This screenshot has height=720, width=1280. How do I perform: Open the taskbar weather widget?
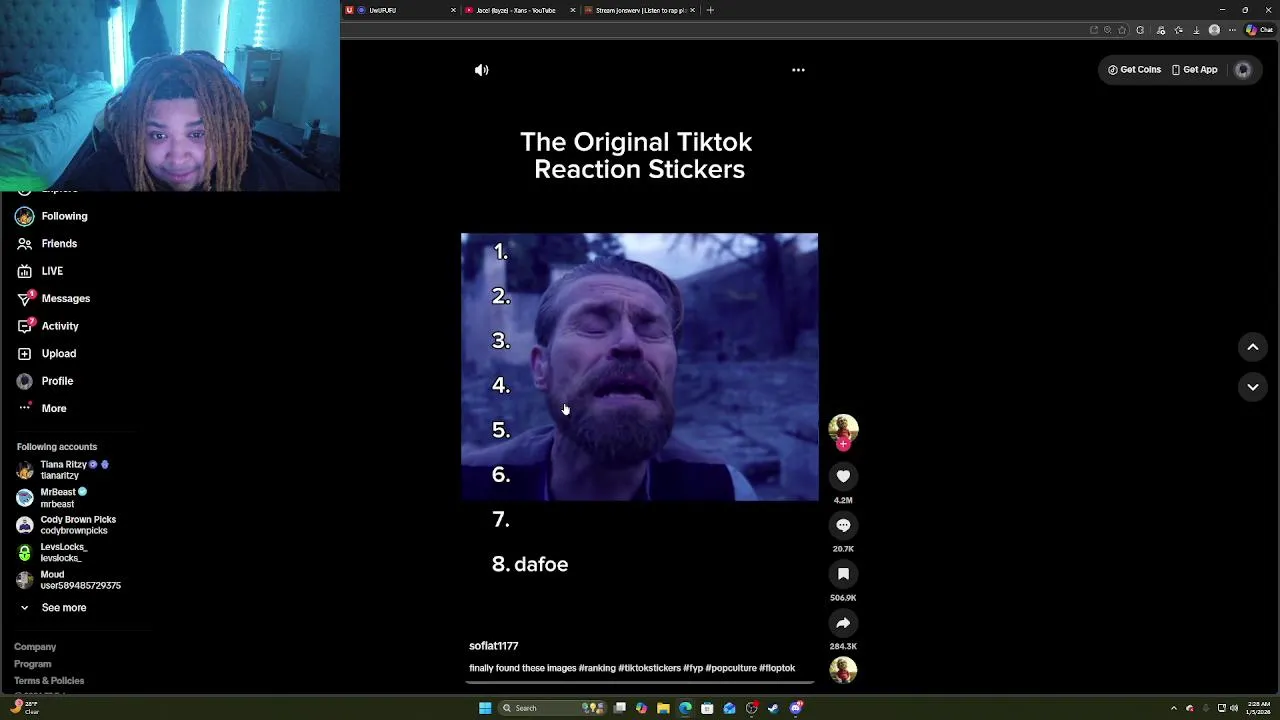point(26,707)
